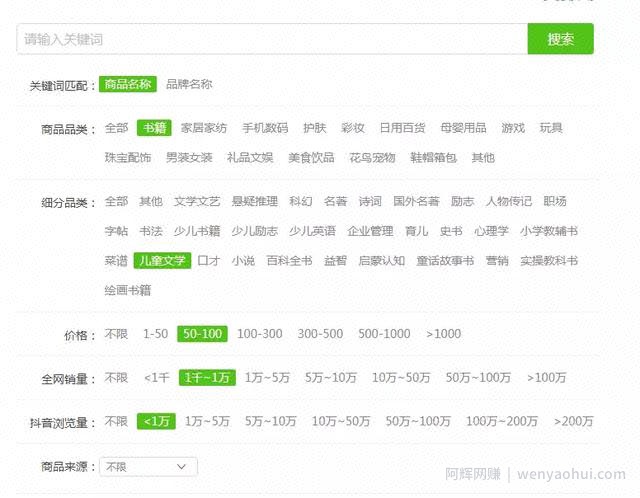
Task: Filter by 书法 subcategory
Action: pos(151,231)
